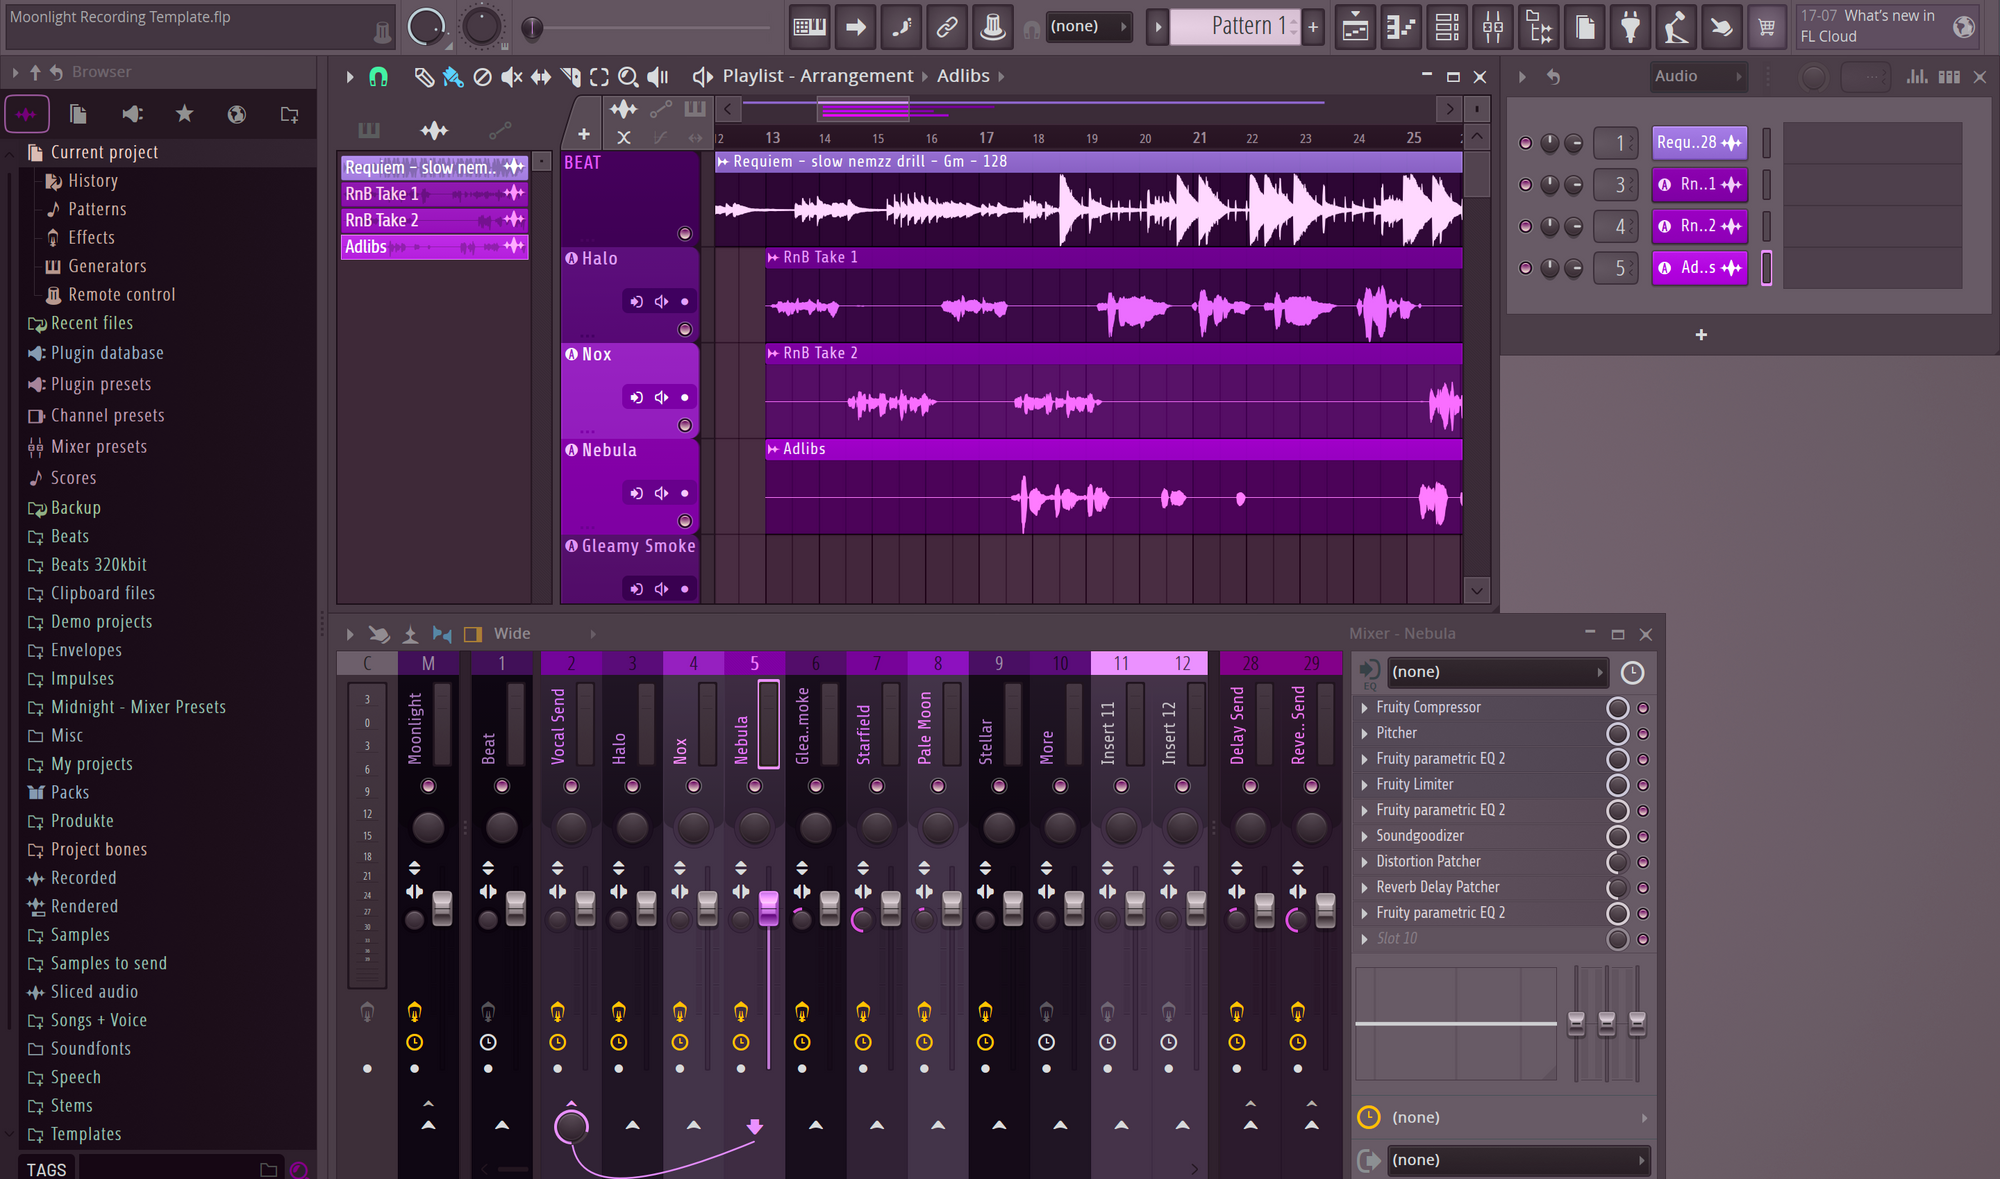The image size is (2000, 1179).
Task: Mute the Nox mixer track
Action: 693,787
